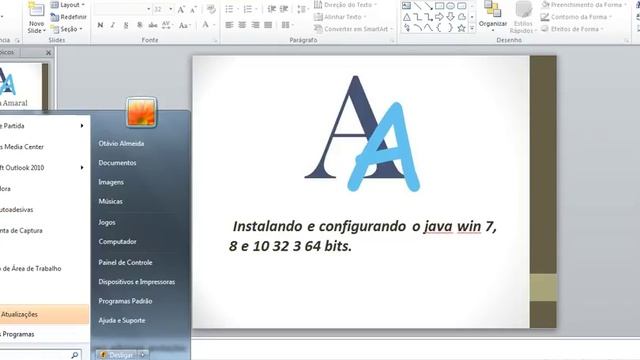Open Programas Padrão in Start menu
640x360 pixels.
pos(125,301)
